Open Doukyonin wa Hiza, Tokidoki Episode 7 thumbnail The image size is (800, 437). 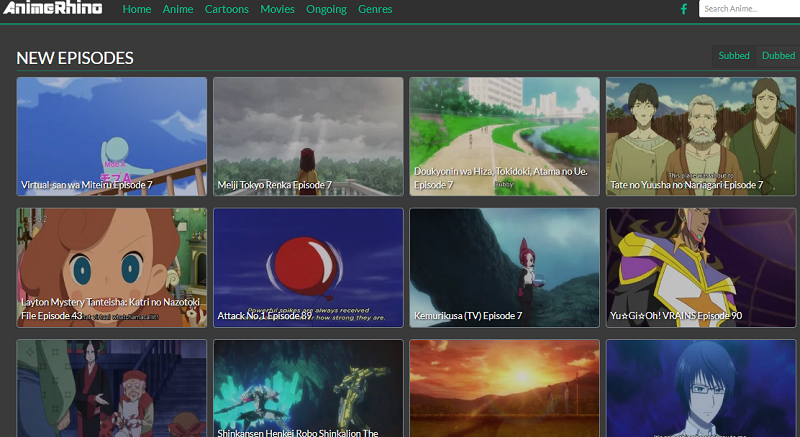505,136
